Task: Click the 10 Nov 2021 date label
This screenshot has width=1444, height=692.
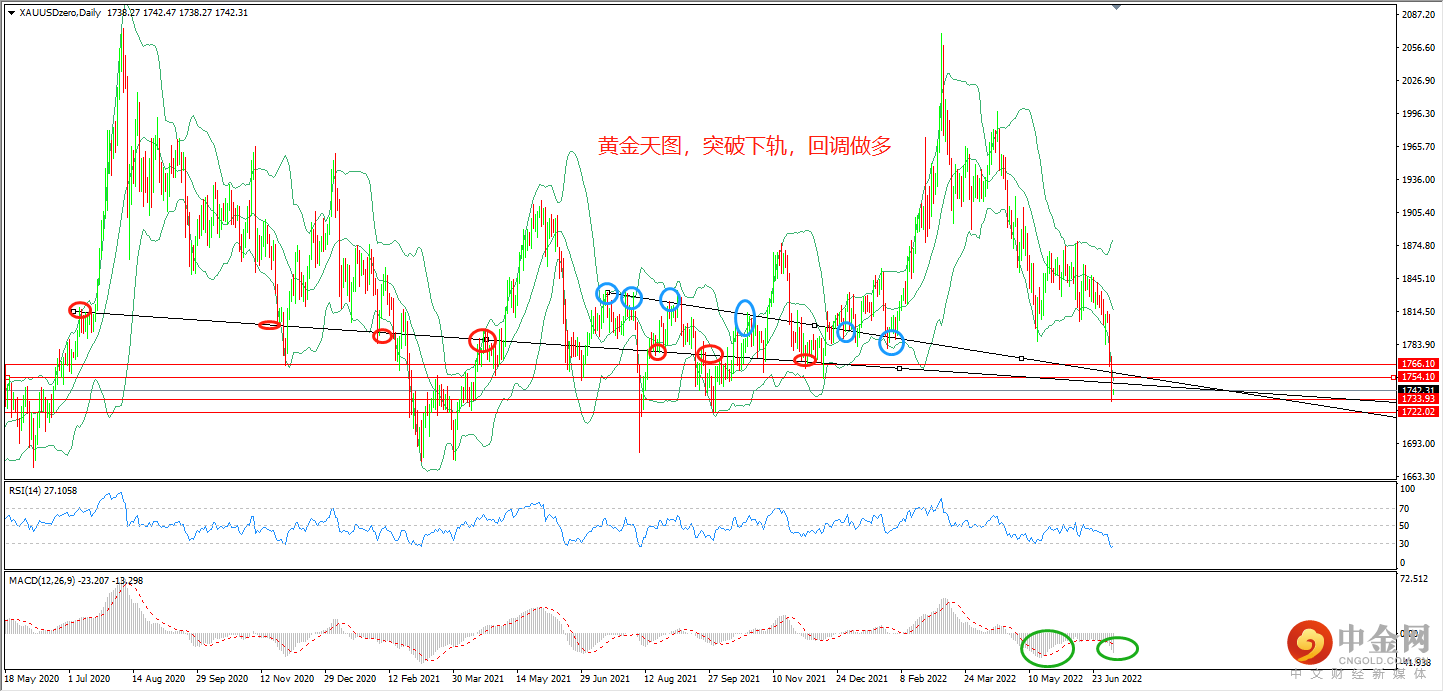Action: coord(801,678)
